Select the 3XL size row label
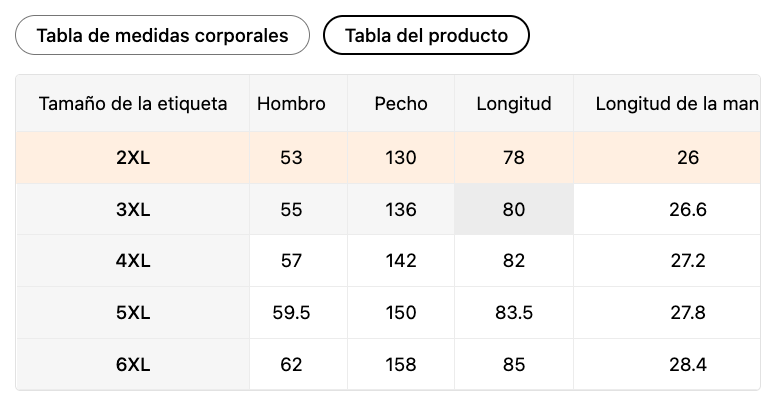The image size is (784, 420). tap(133, 210)
